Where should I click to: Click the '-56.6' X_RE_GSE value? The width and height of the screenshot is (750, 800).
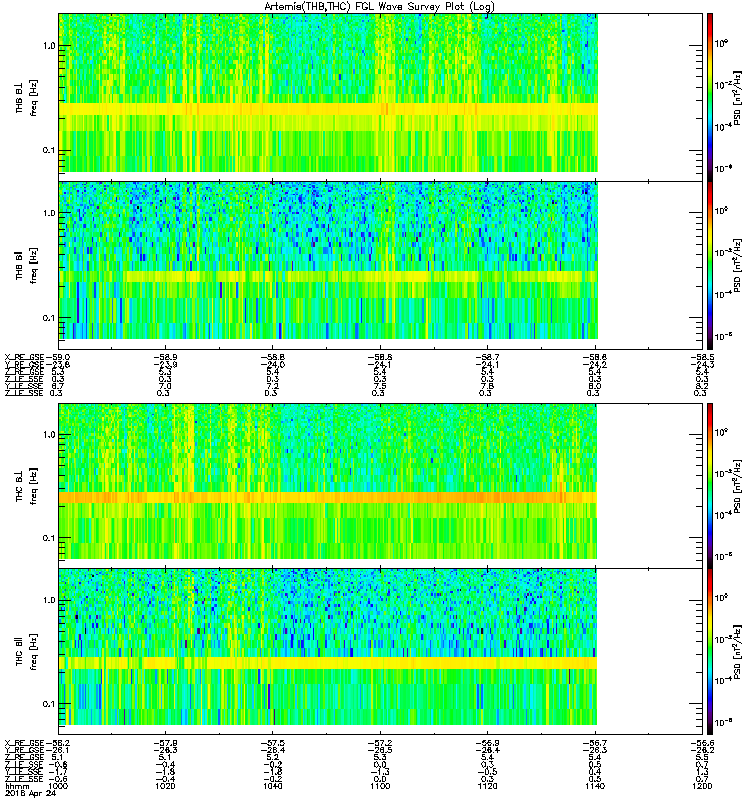(703, 743)
